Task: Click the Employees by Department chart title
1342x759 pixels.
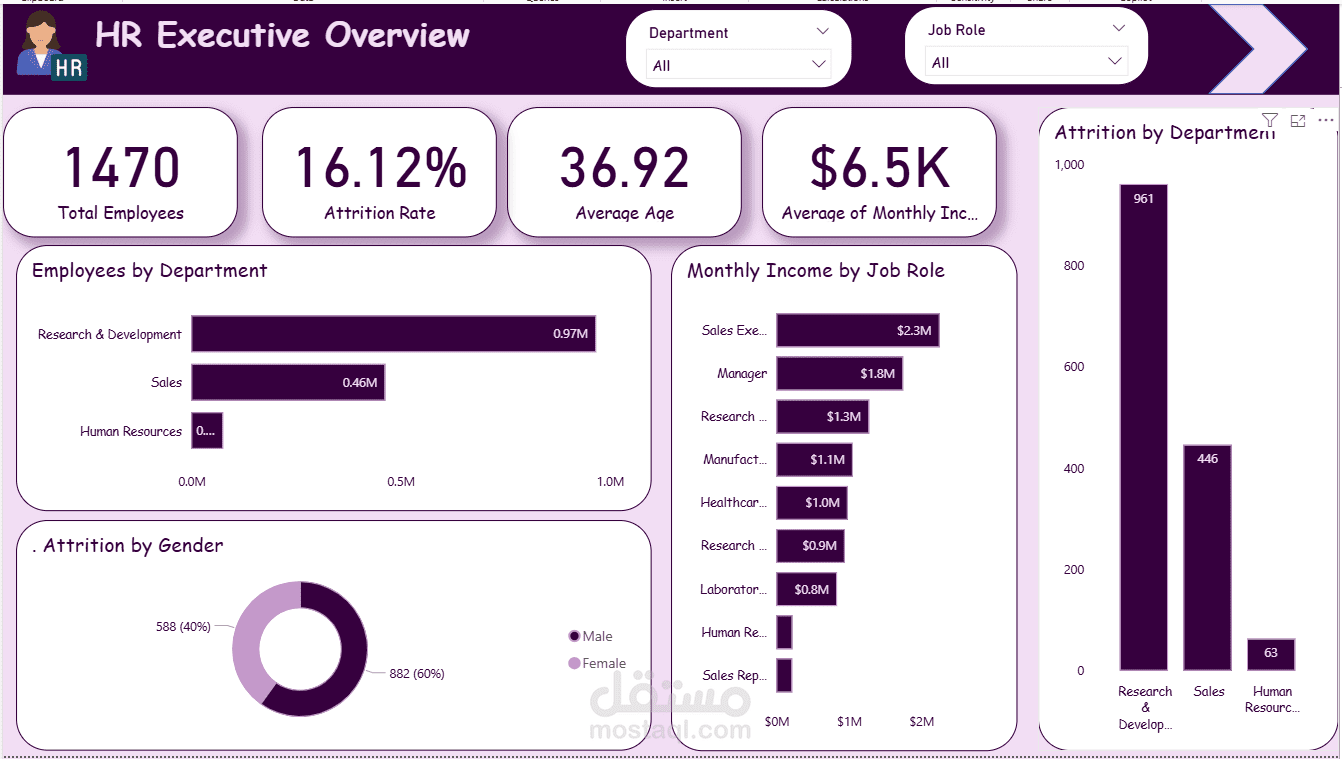Action: (150, 271)
